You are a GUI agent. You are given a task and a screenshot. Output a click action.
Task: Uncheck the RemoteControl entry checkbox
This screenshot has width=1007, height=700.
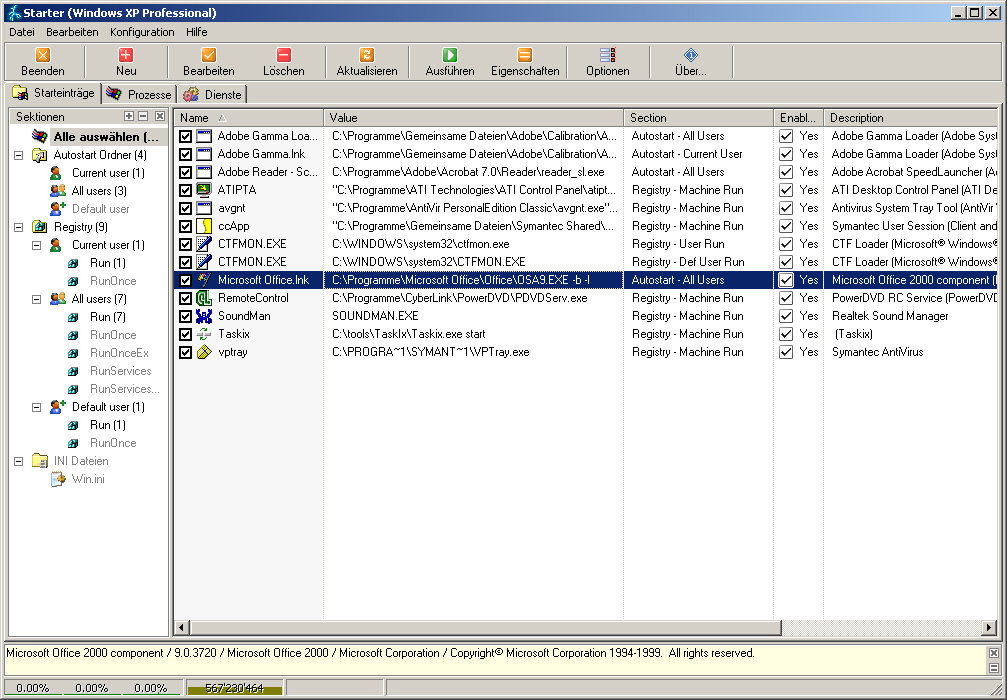[186, 298]
